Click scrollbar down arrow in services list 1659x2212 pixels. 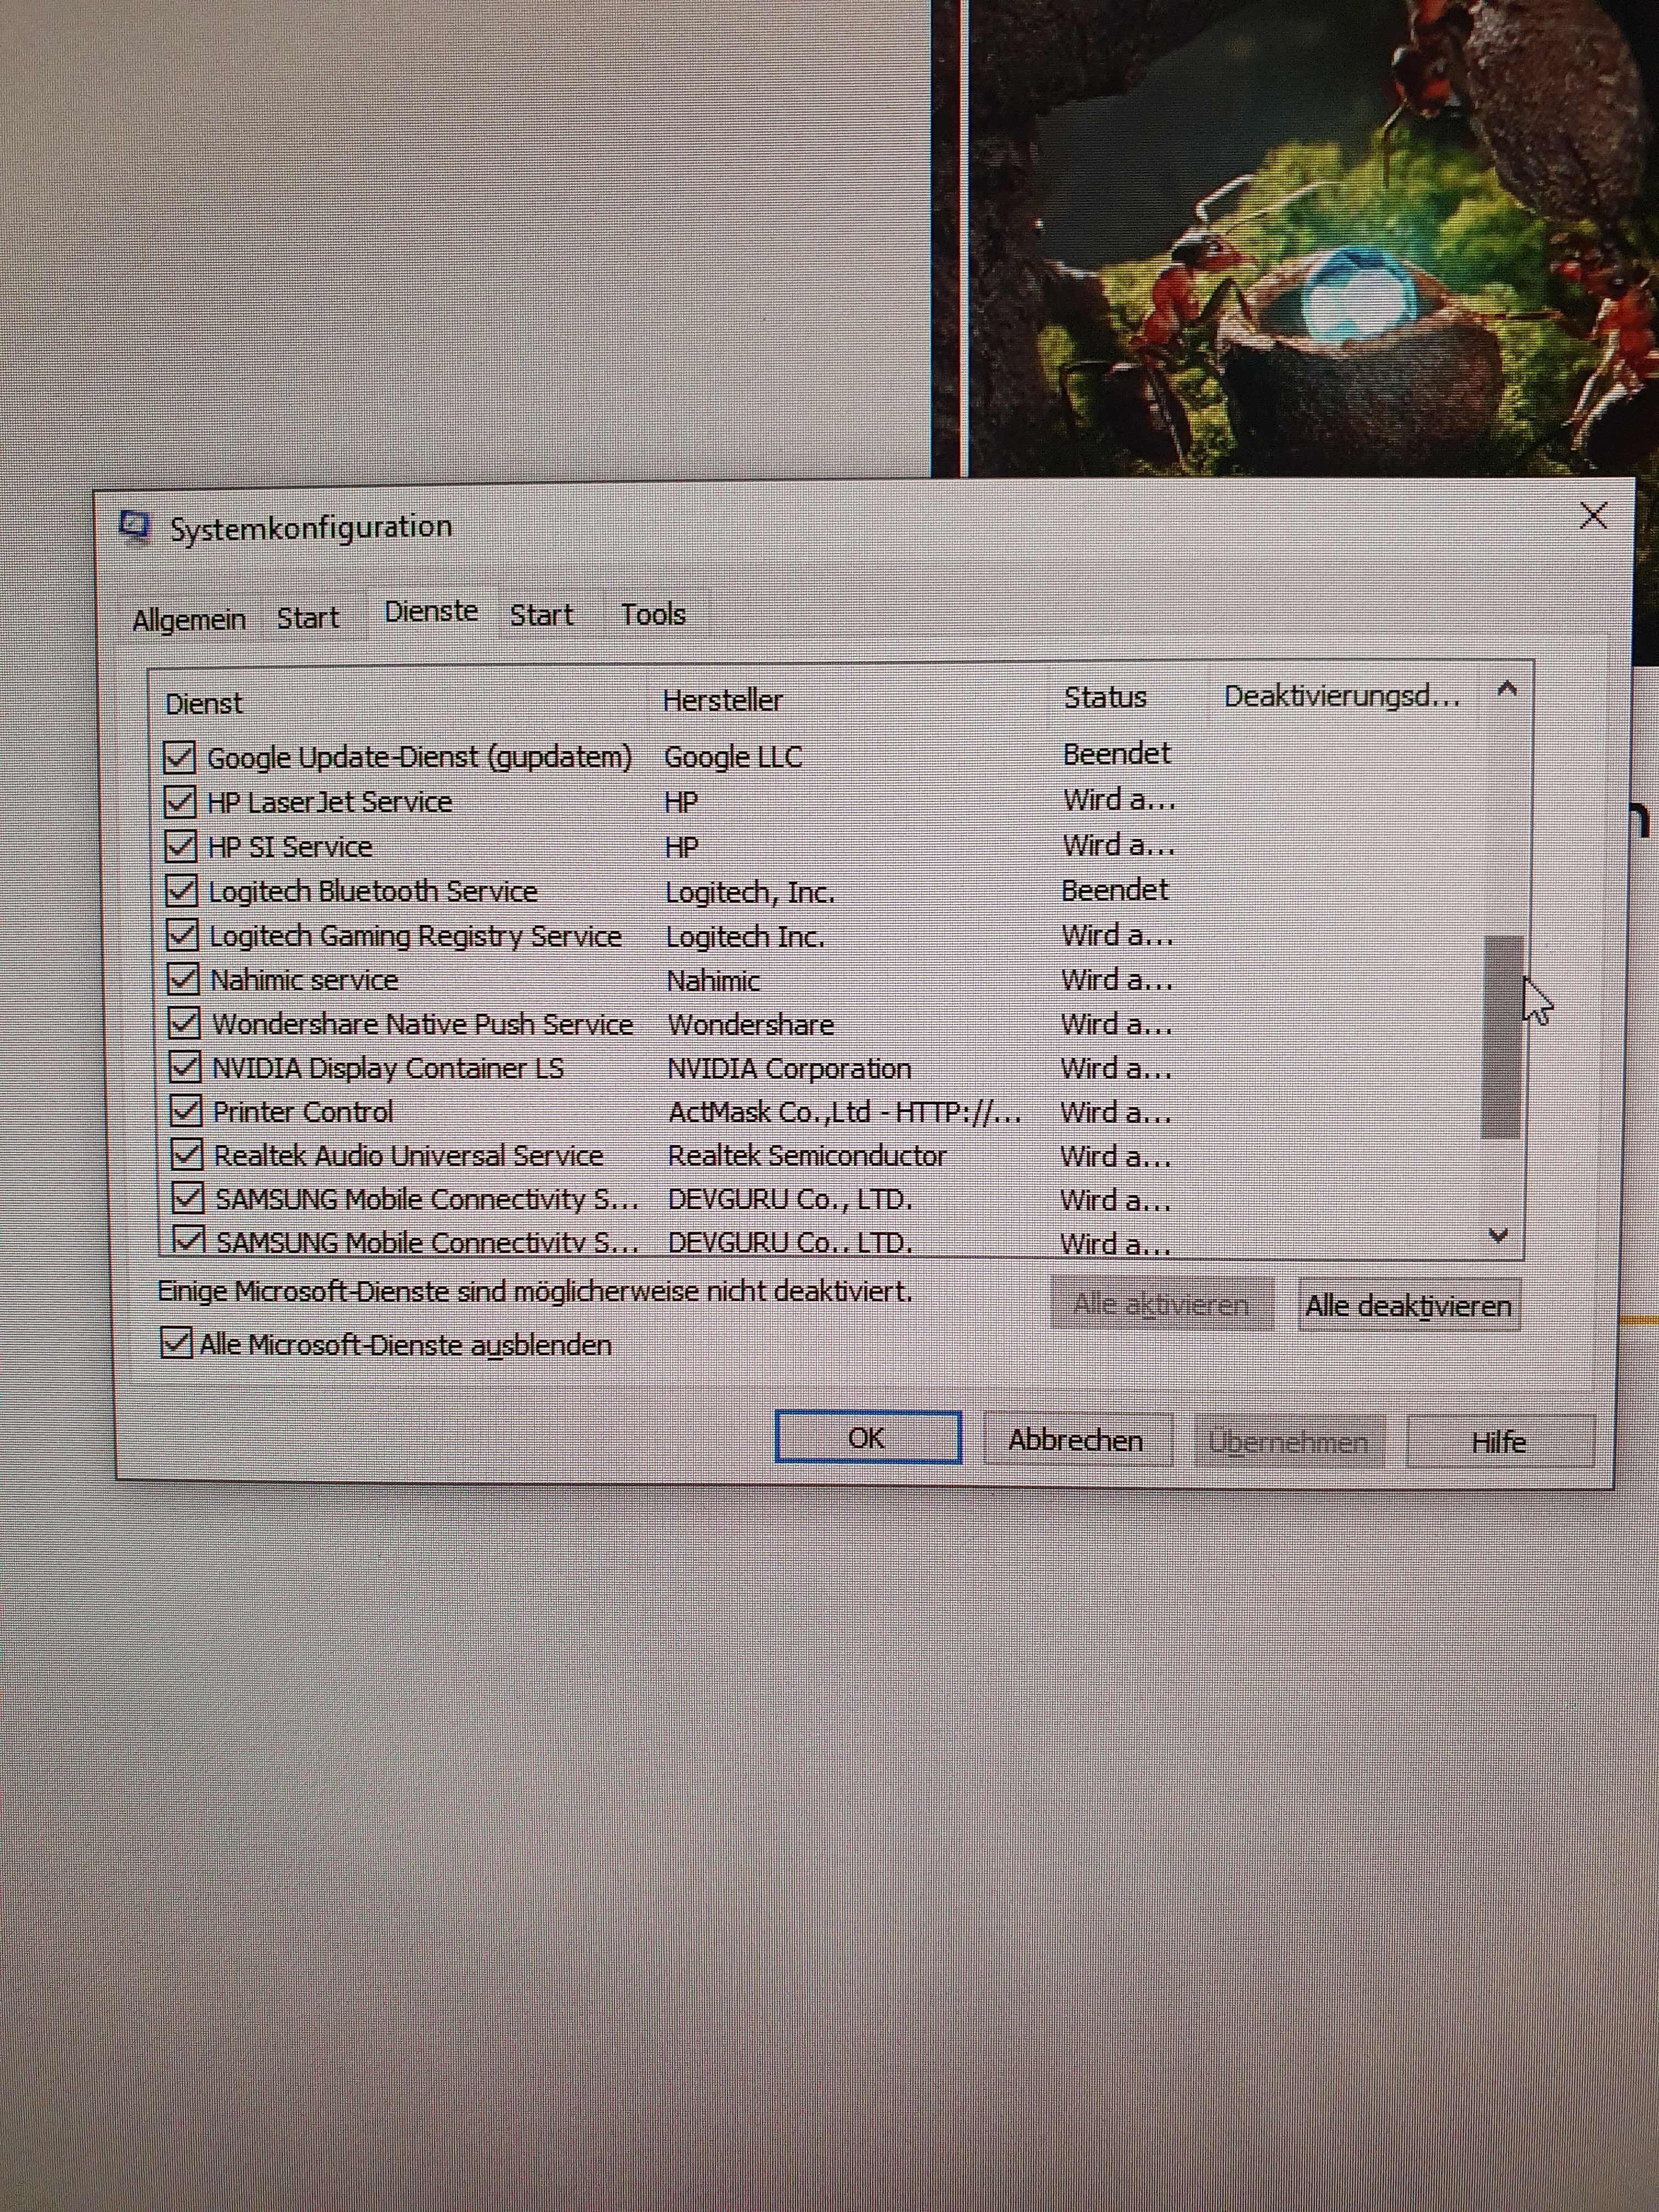[x=1498, y=1236]
